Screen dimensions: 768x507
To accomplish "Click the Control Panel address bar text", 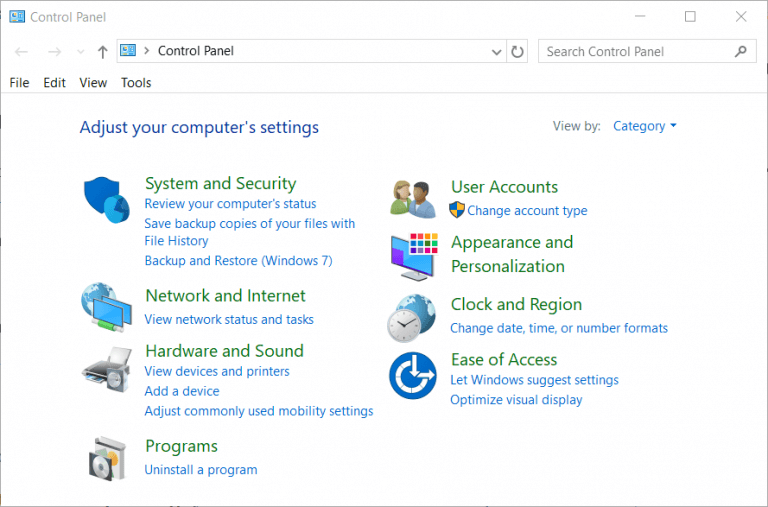I will coord(195,51).
